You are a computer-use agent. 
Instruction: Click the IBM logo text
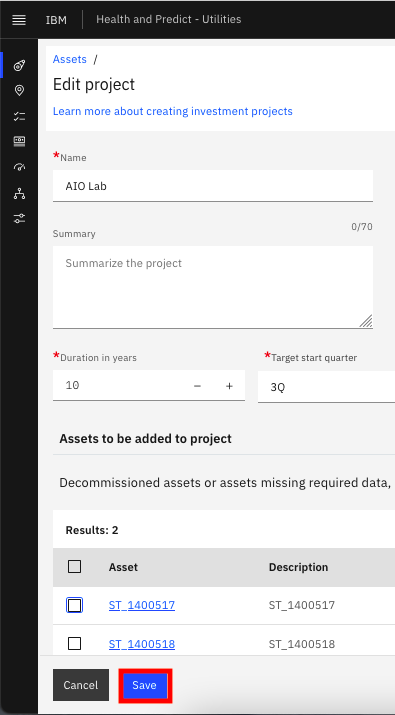point(56,20)
